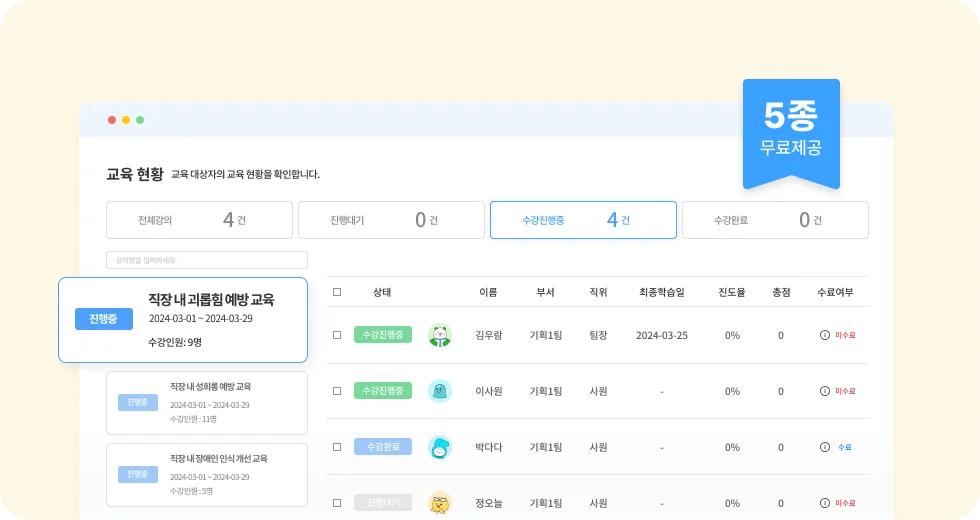Screen dimensions: 980x520
Task: Select the 수강진행중 4건 filter tab
Action: point(583,220)
